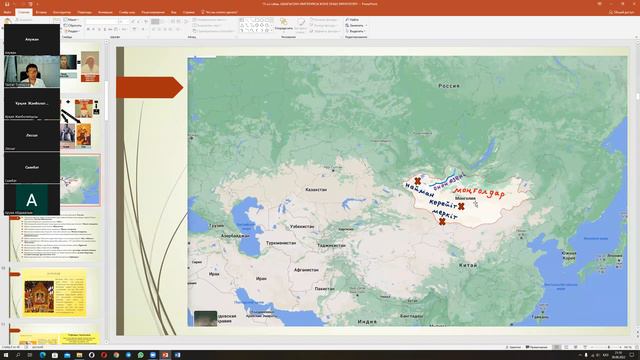This screenshot has width=640, height=360.
Task: Open Word from the taskbar
Action: pyautogui.click(x=177, y=355)
